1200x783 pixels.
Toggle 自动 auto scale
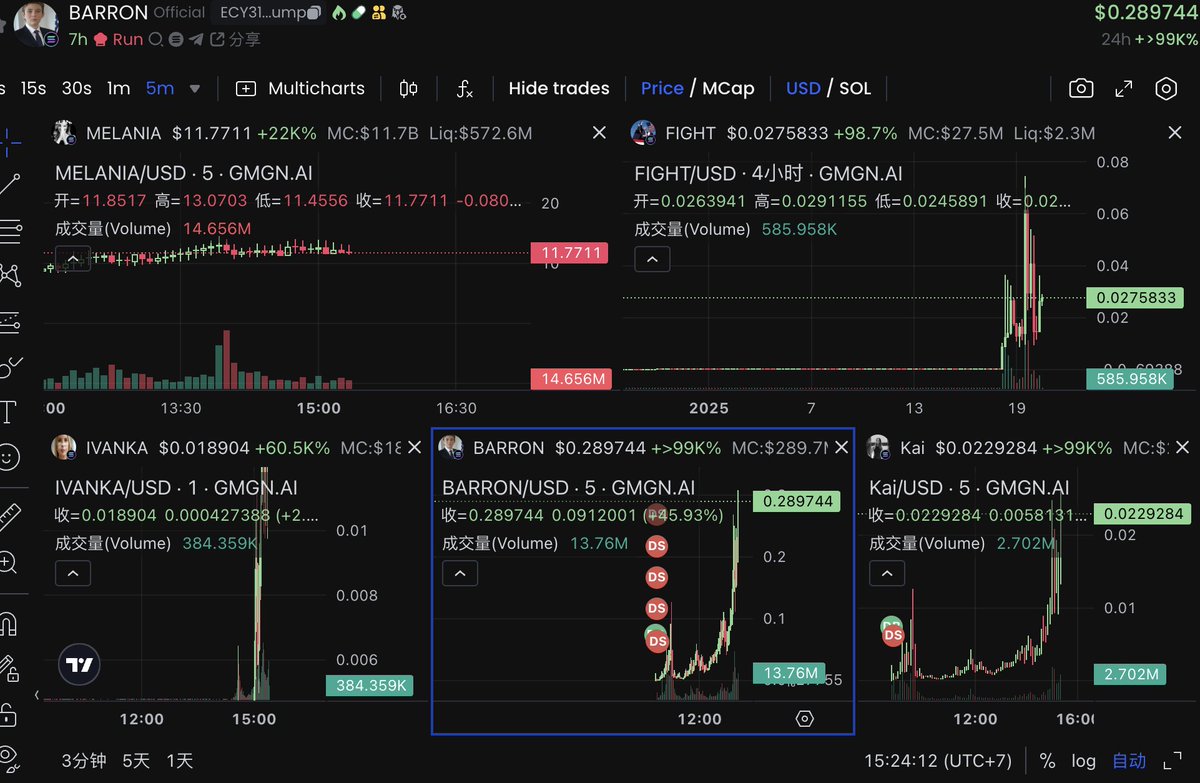[x=1129, y=761]
